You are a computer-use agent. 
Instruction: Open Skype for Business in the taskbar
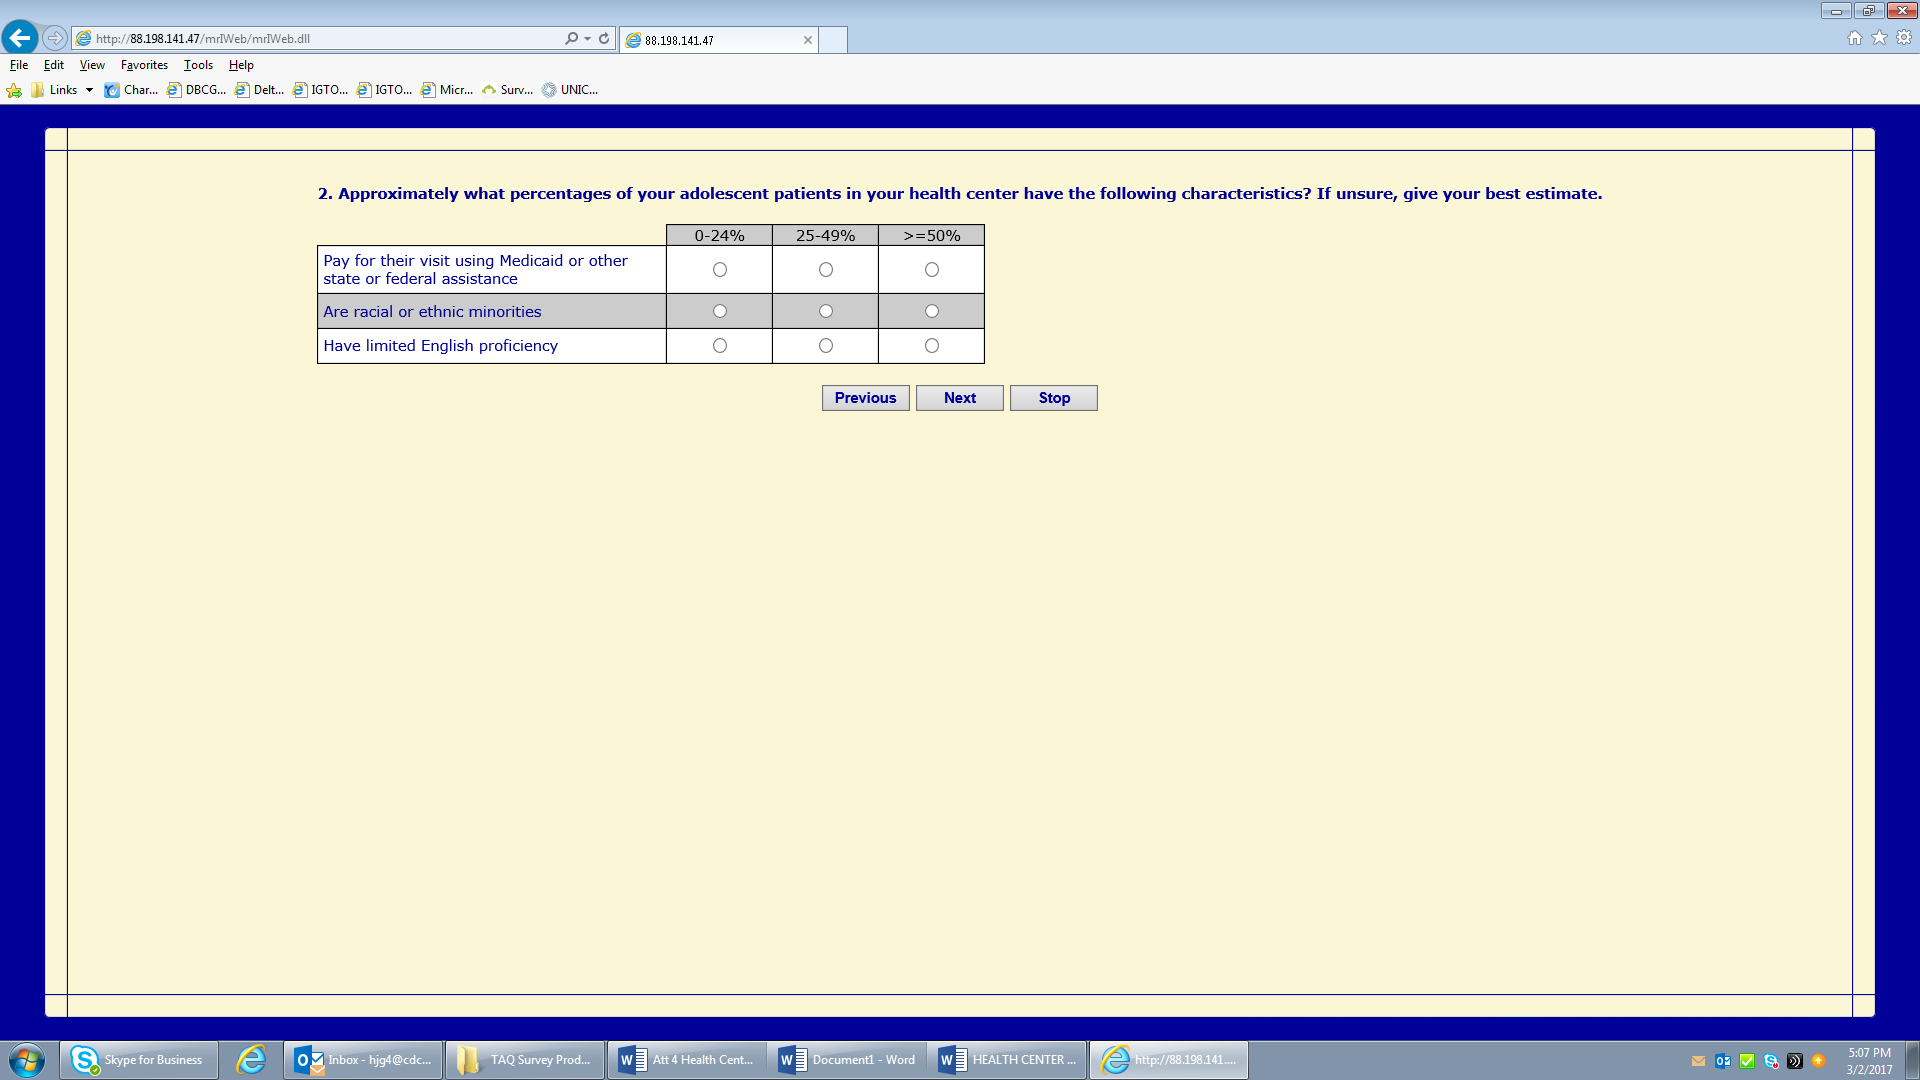(139, 1060)
